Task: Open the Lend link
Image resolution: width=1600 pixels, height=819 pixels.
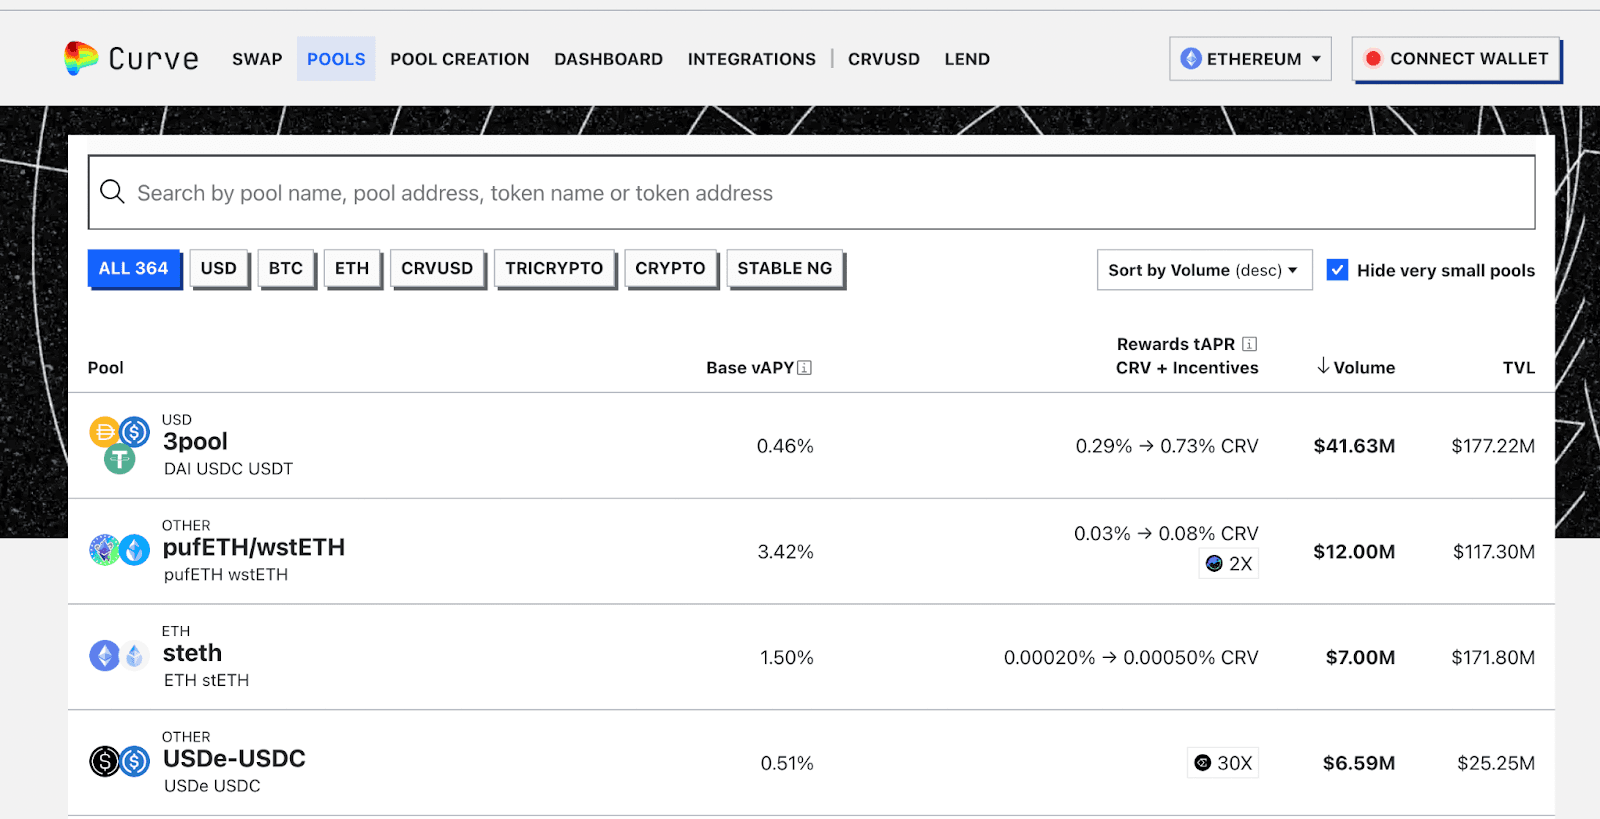Action: point(967,59)
